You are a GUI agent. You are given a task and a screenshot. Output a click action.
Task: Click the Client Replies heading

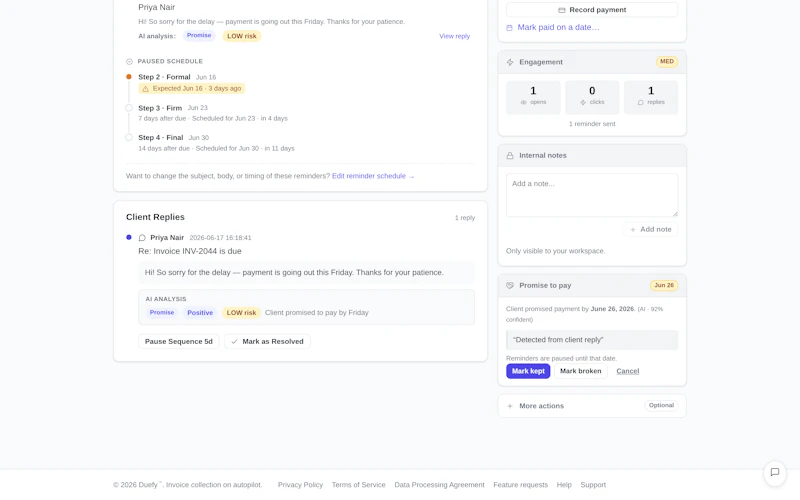[x=155, y=217]
